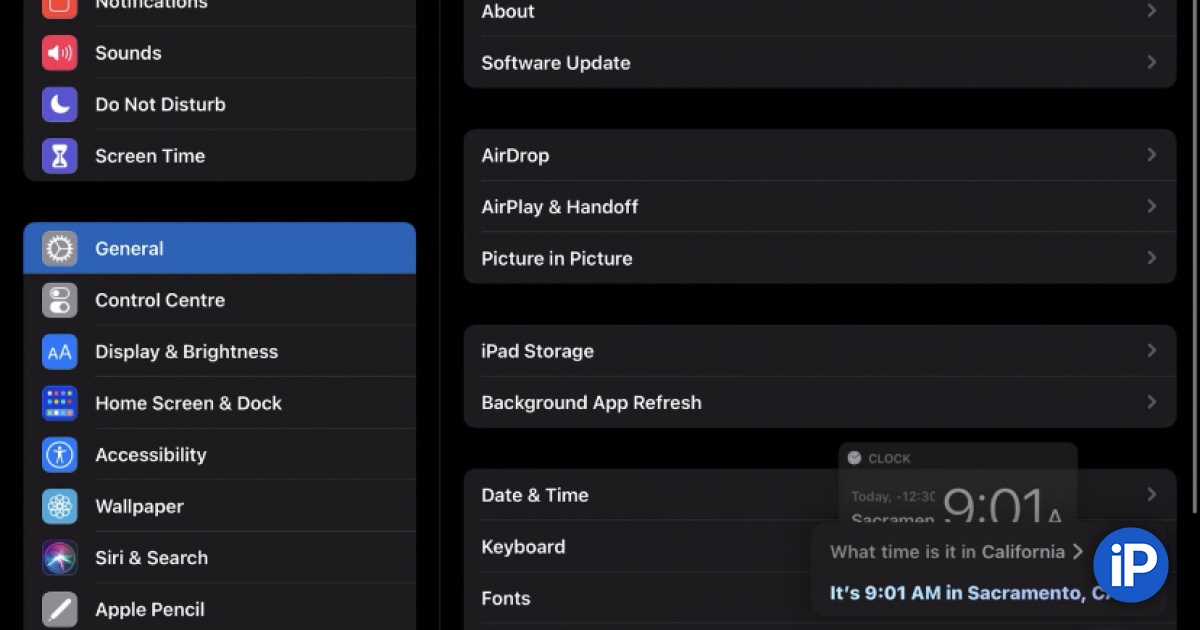Viewport: 1200px width, 630px height.
Task: Open Apple Pencil settings
Action: coord(219,609)
